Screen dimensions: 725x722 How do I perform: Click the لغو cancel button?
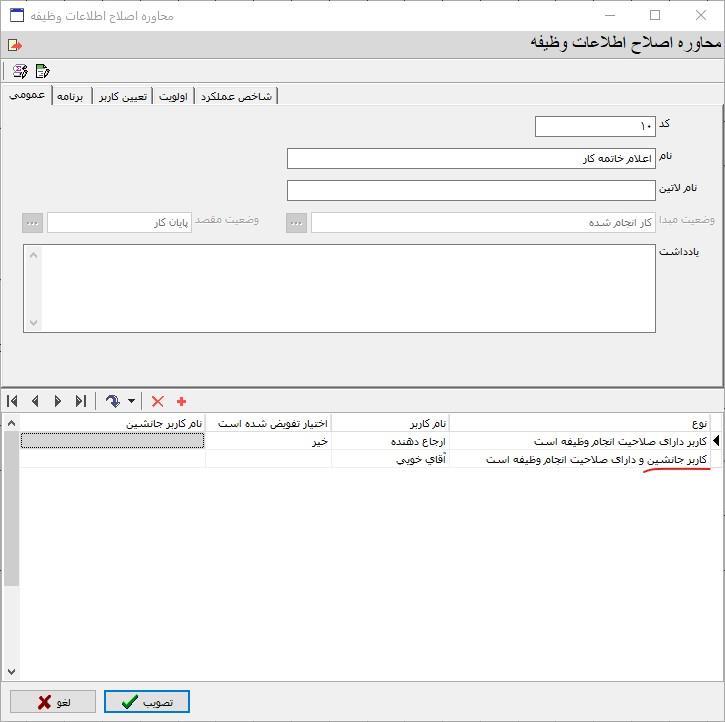pyautogui.click(x=53, y=702)
